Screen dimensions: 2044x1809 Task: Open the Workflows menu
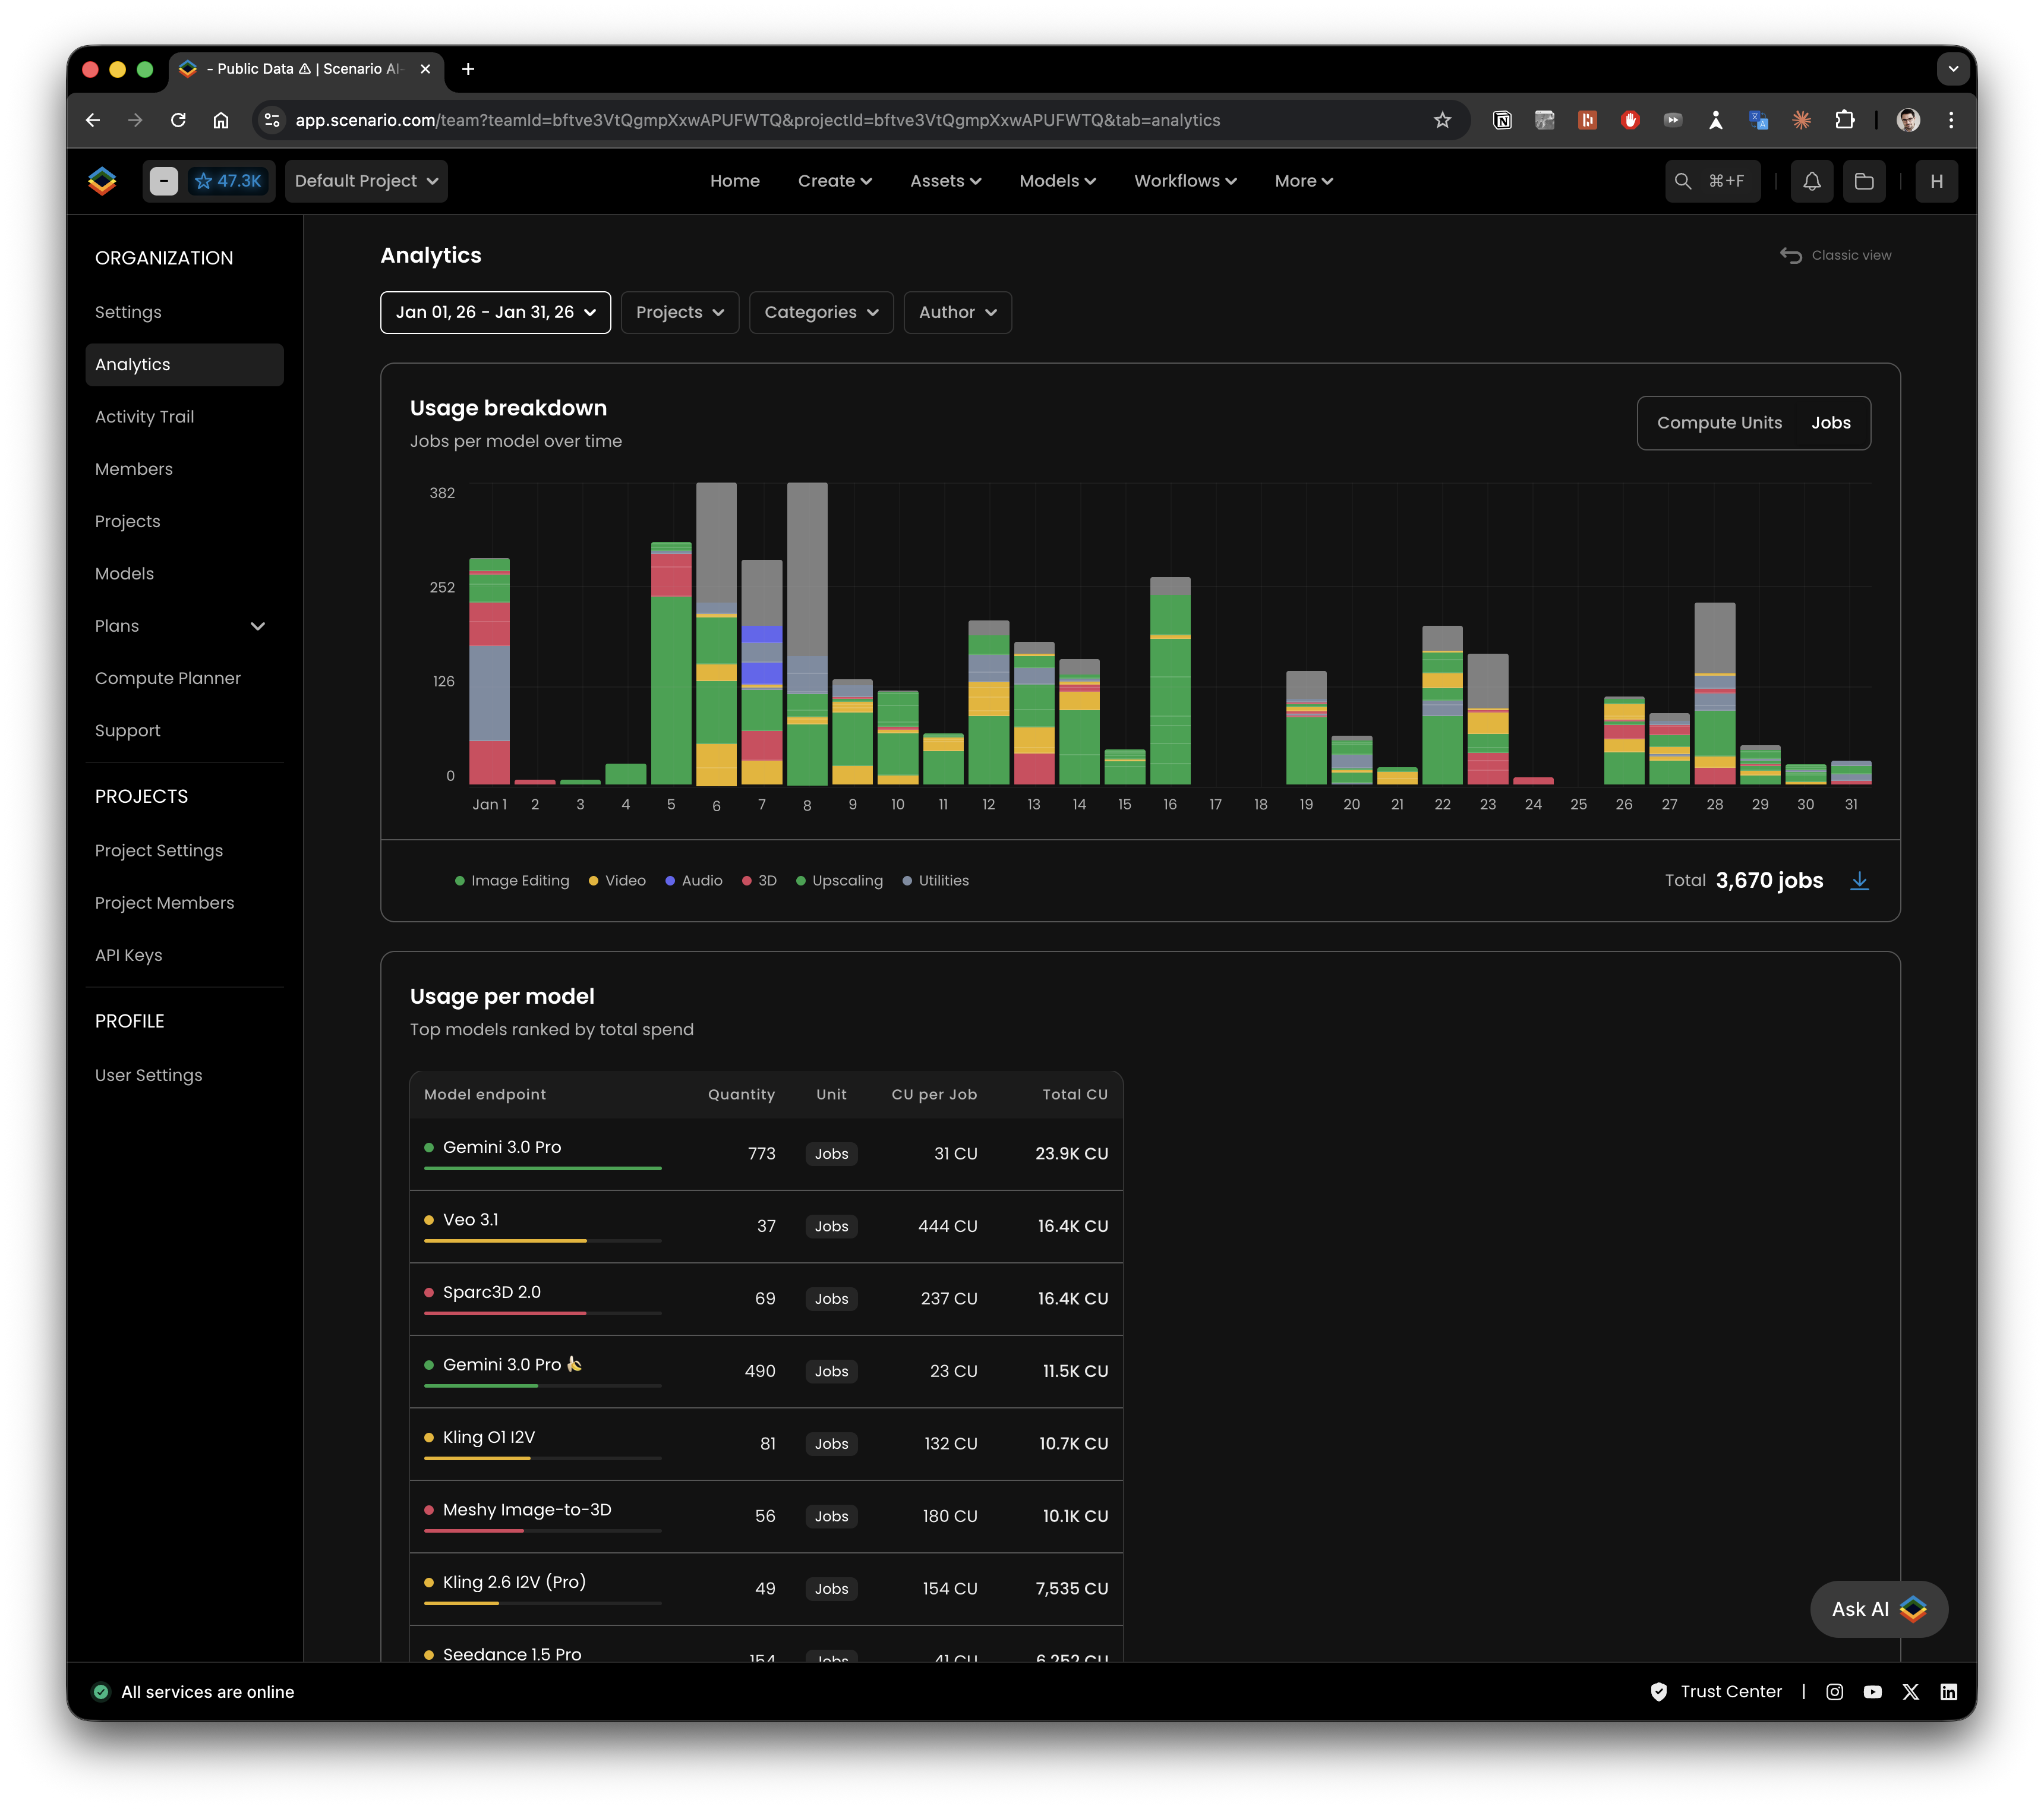click(1185, 181)
